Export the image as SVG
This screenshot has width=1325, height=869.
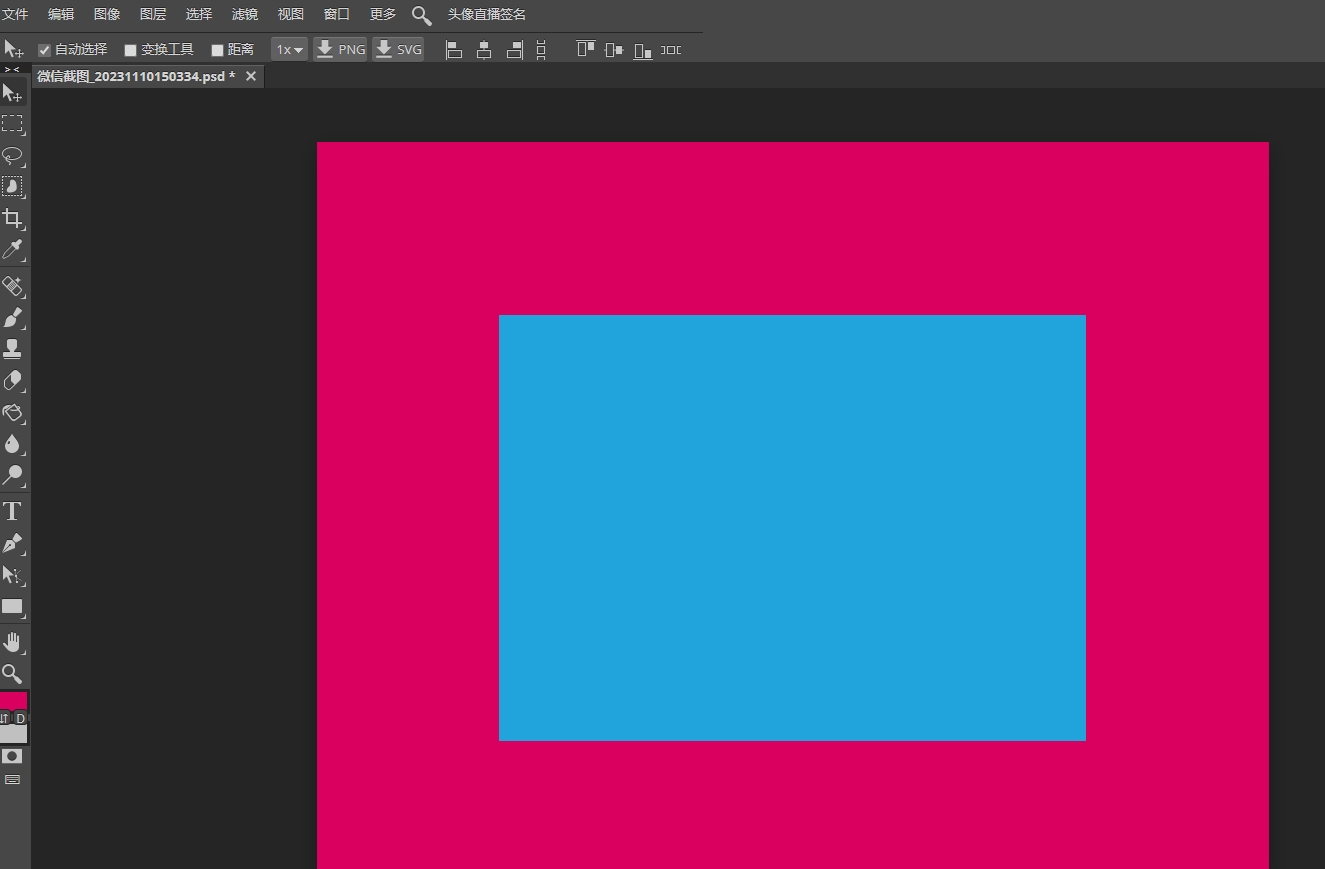(x=398, y=48)
